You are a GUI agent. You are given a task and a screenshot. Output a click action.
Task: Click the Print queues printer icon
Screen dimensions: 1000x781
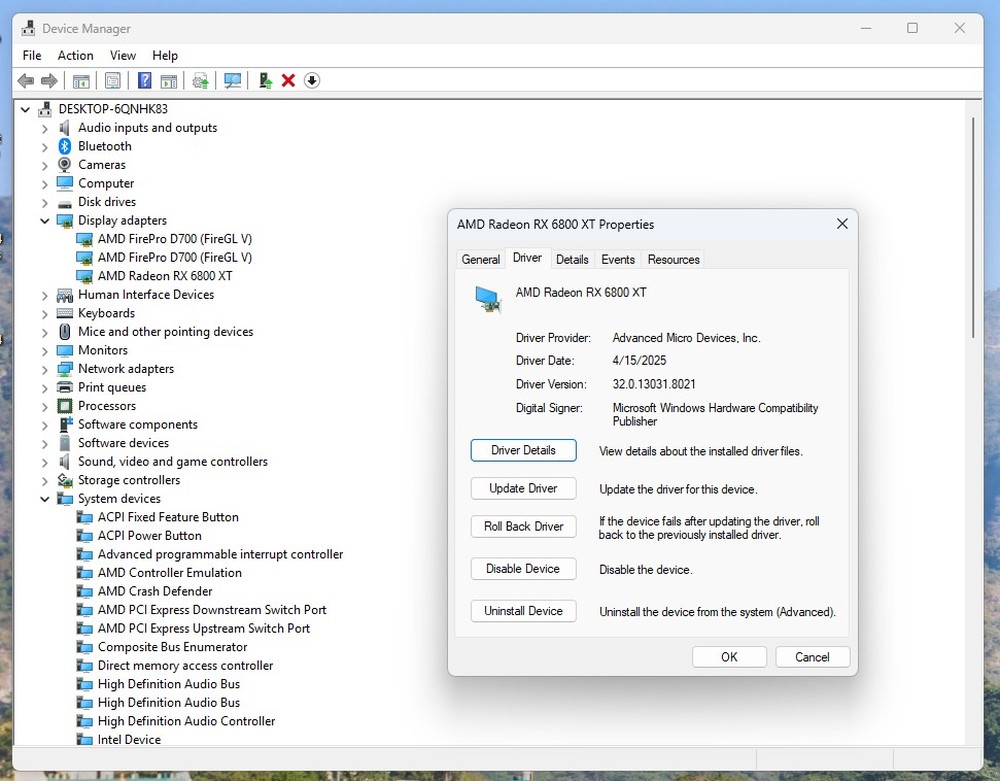[64, 387]
